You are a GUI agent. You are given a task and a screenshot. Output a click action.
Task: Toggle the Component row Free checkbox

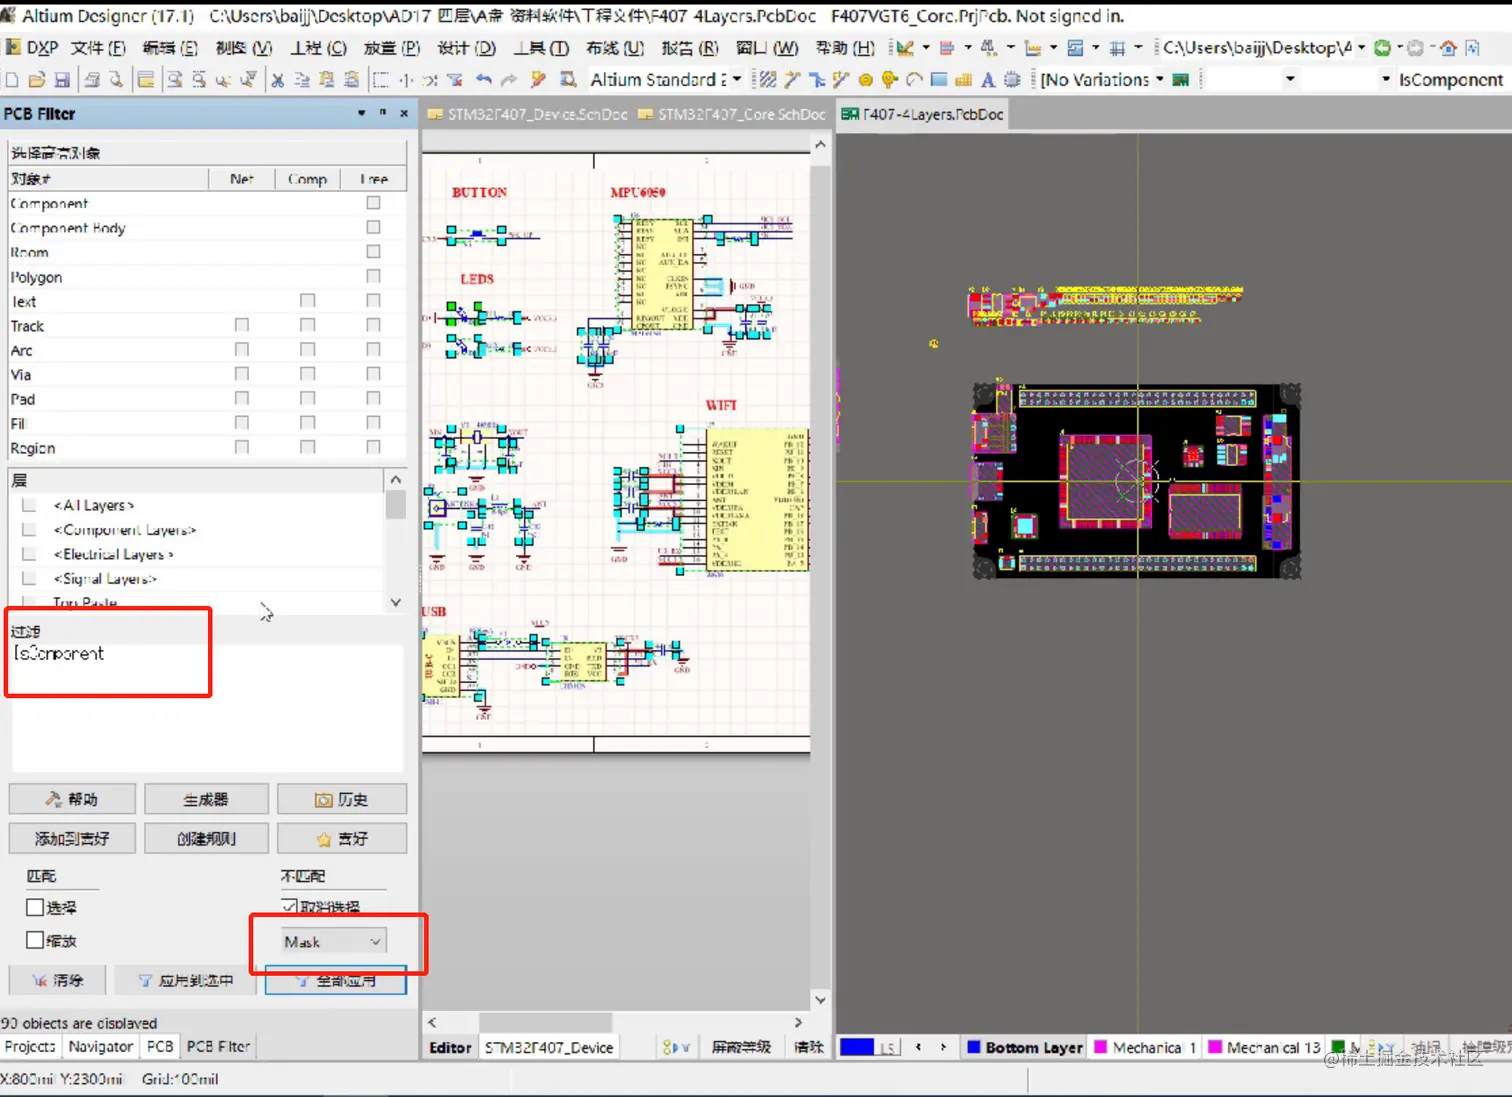373,203
